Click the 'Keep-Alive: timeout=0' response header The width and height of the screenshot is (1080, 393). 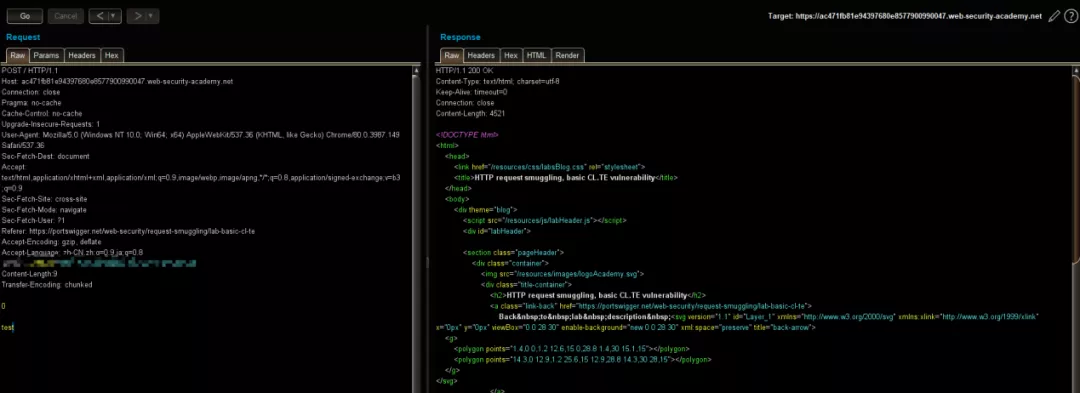click(472, 92)
